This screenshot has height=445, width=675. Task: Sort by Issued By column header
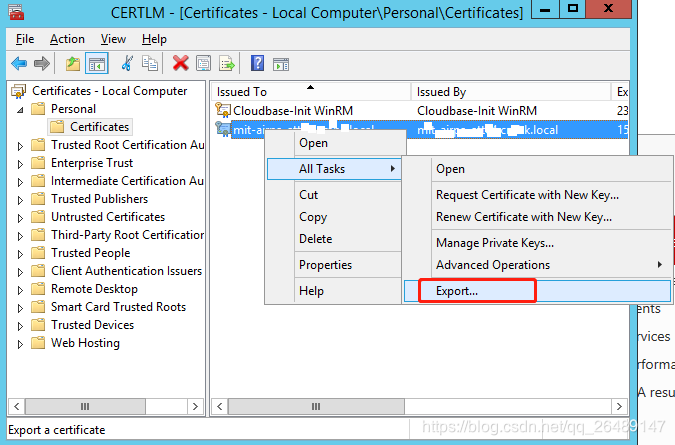[x=511, y=92]
